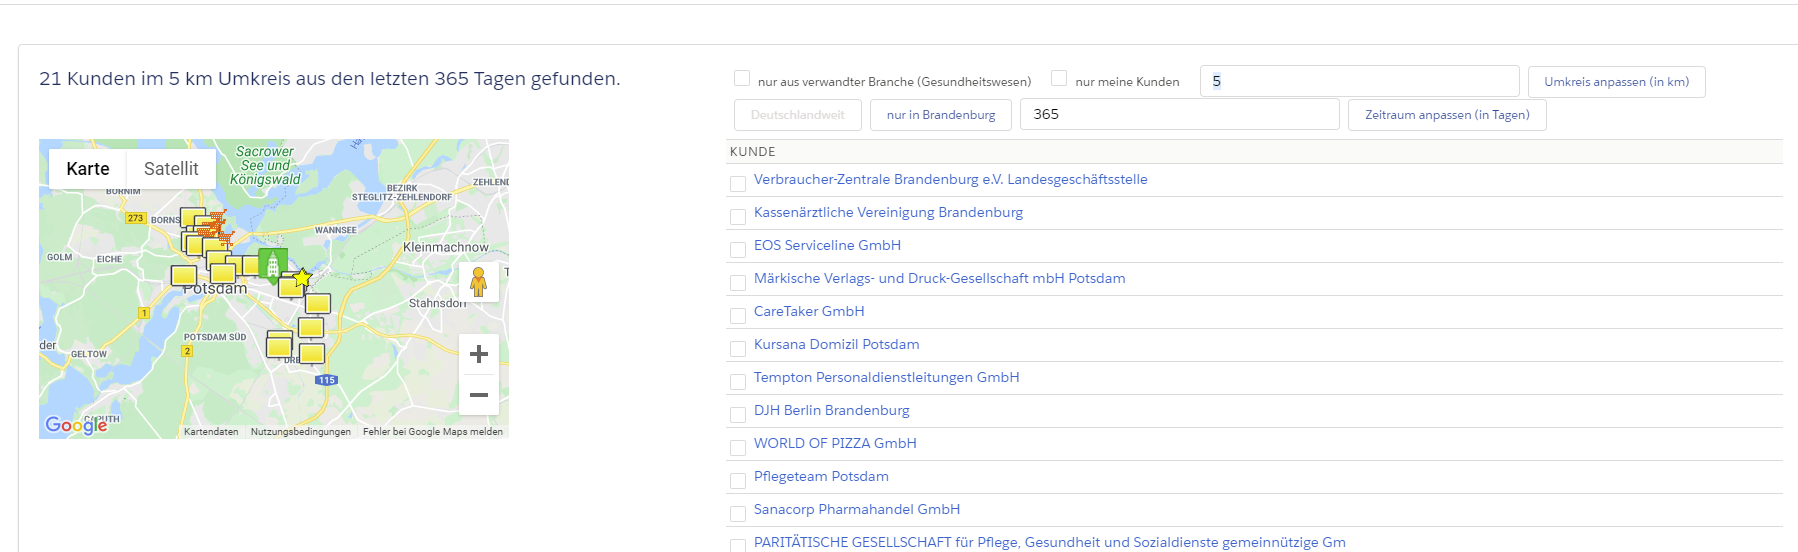Screen dimensions: 1798x552
Task: Click 'Nutzungsbedingungen' map link
Action: click(x=301, y=432)
